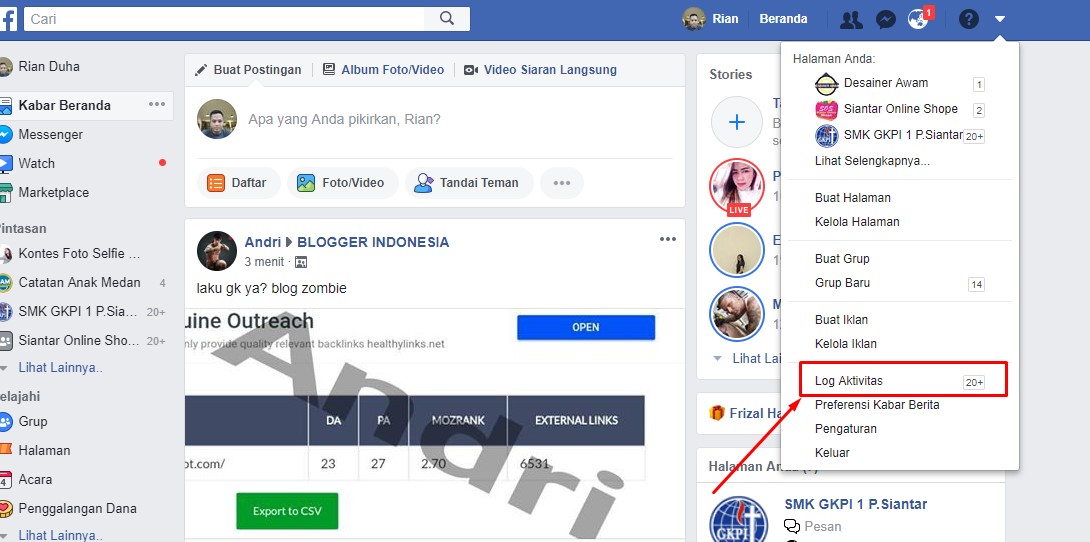
Task: Open Desainer Awam page in dropdown
Action: point(886,83)
